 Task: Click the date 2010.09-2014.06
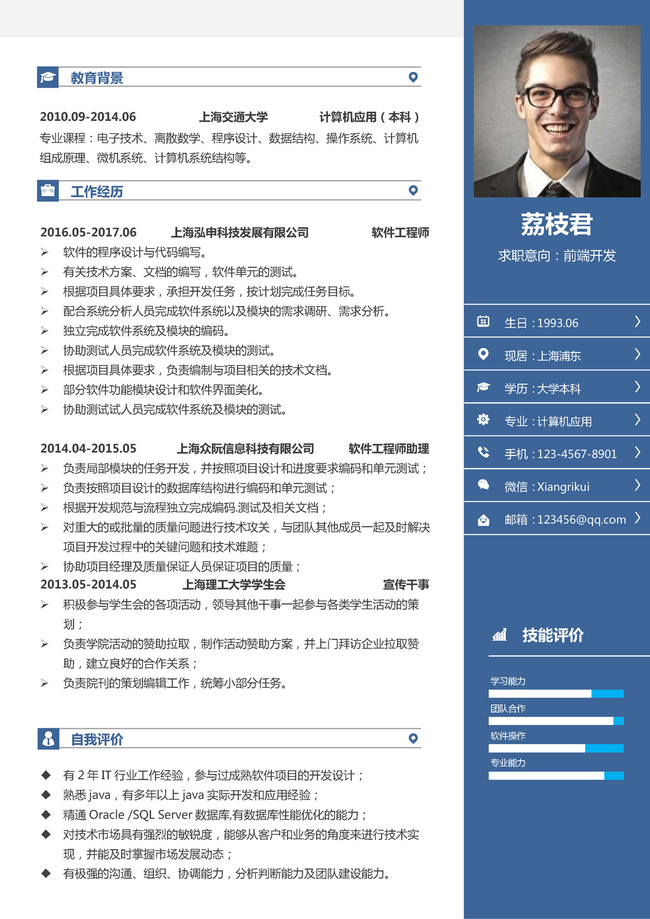[88, 117]
